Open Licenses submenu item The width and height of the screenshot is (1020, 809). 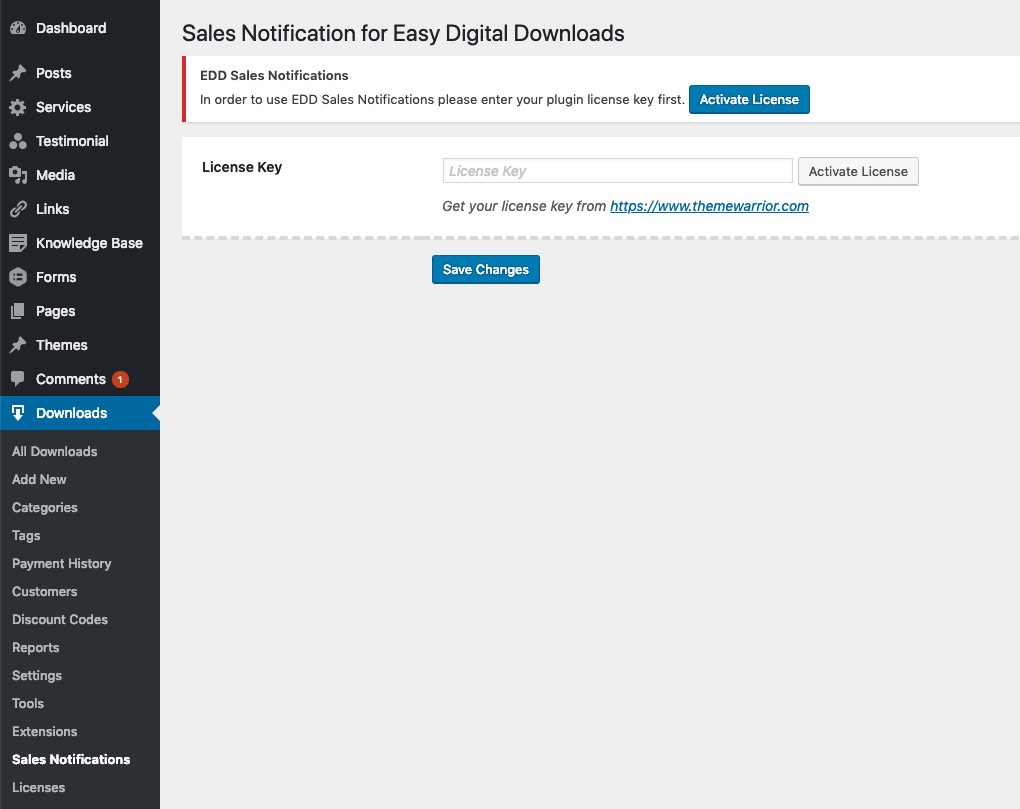[x=38, y=787]
